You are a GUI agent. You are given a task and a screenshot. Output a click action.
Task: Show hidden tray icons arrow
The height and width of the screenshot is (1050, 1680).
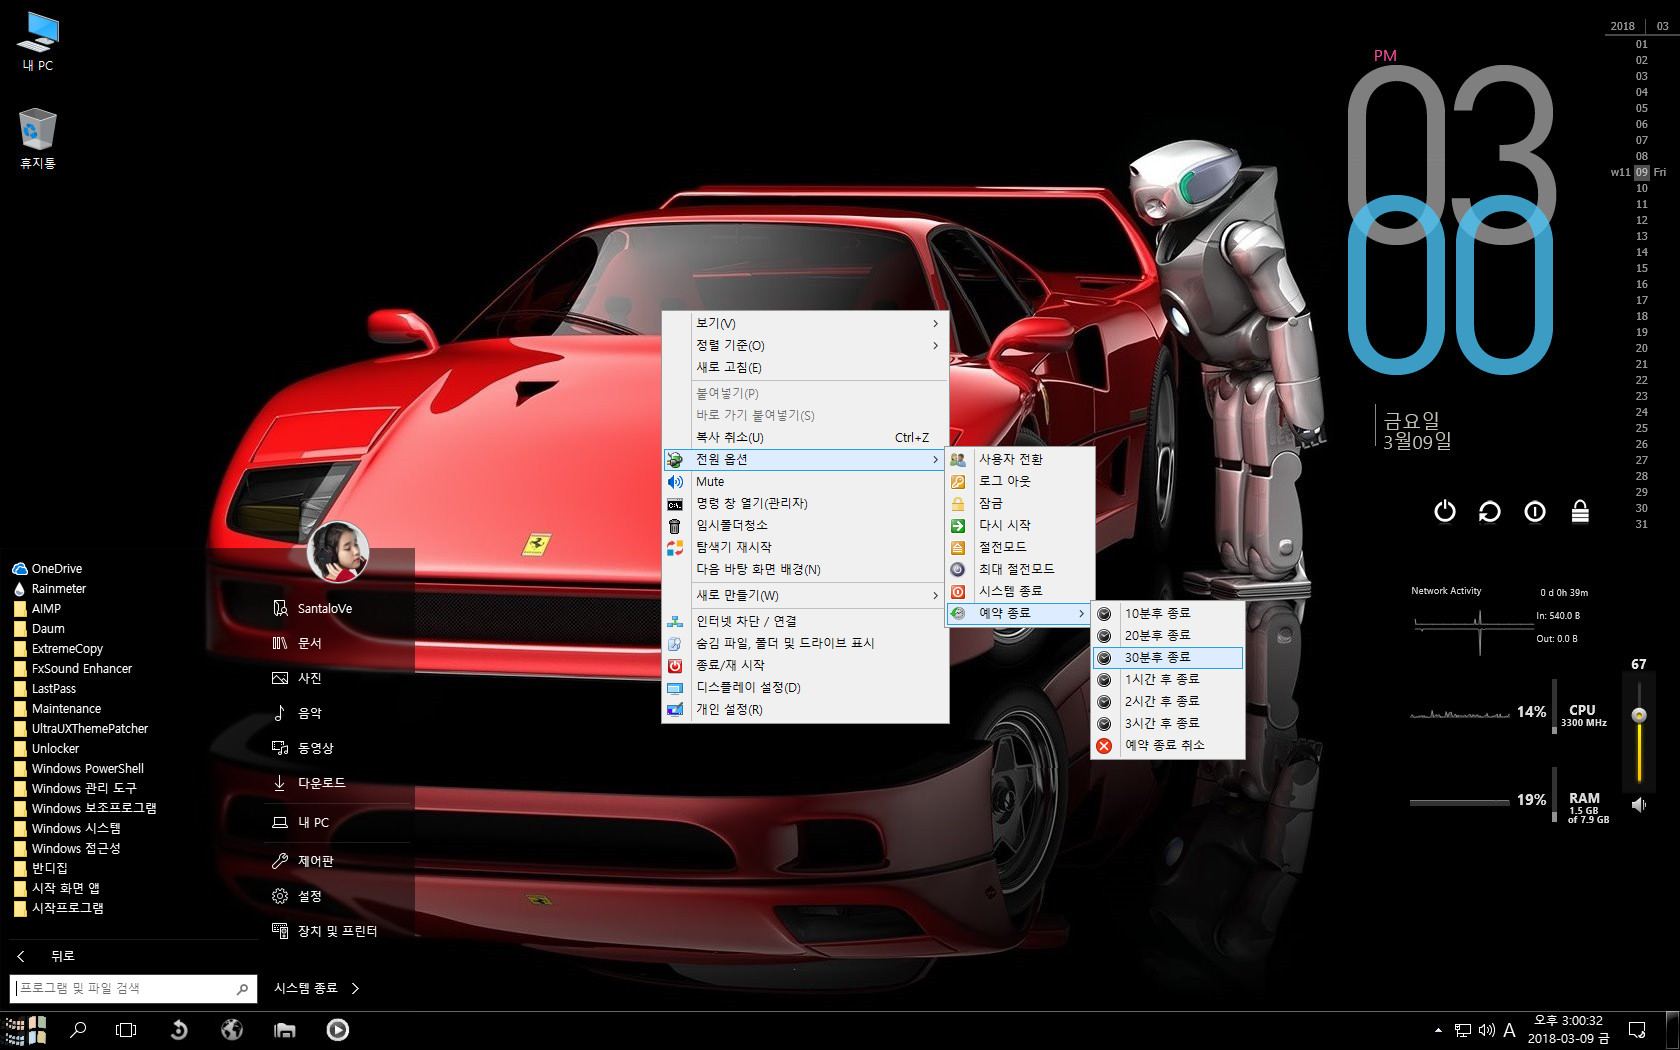[1438, 1030]
